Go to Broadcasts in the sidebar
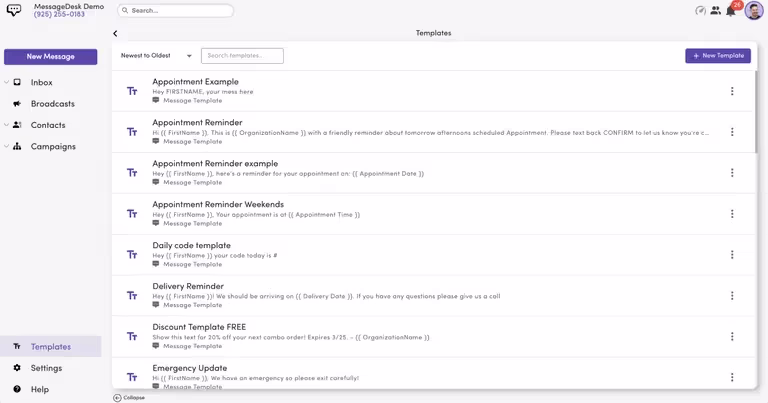The image size is (768, 403). [52, 104]
